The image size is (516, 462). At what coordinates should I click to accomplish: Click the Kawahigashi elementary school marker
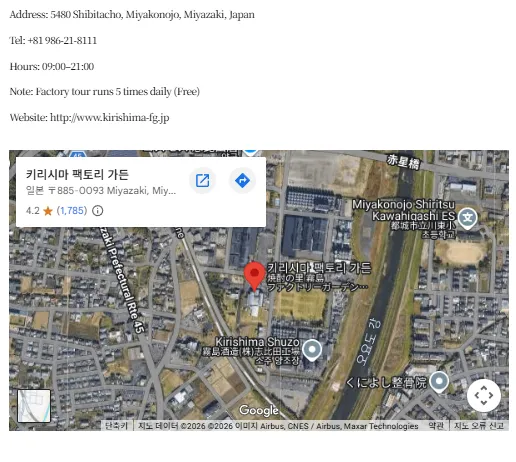pos(468,218)
